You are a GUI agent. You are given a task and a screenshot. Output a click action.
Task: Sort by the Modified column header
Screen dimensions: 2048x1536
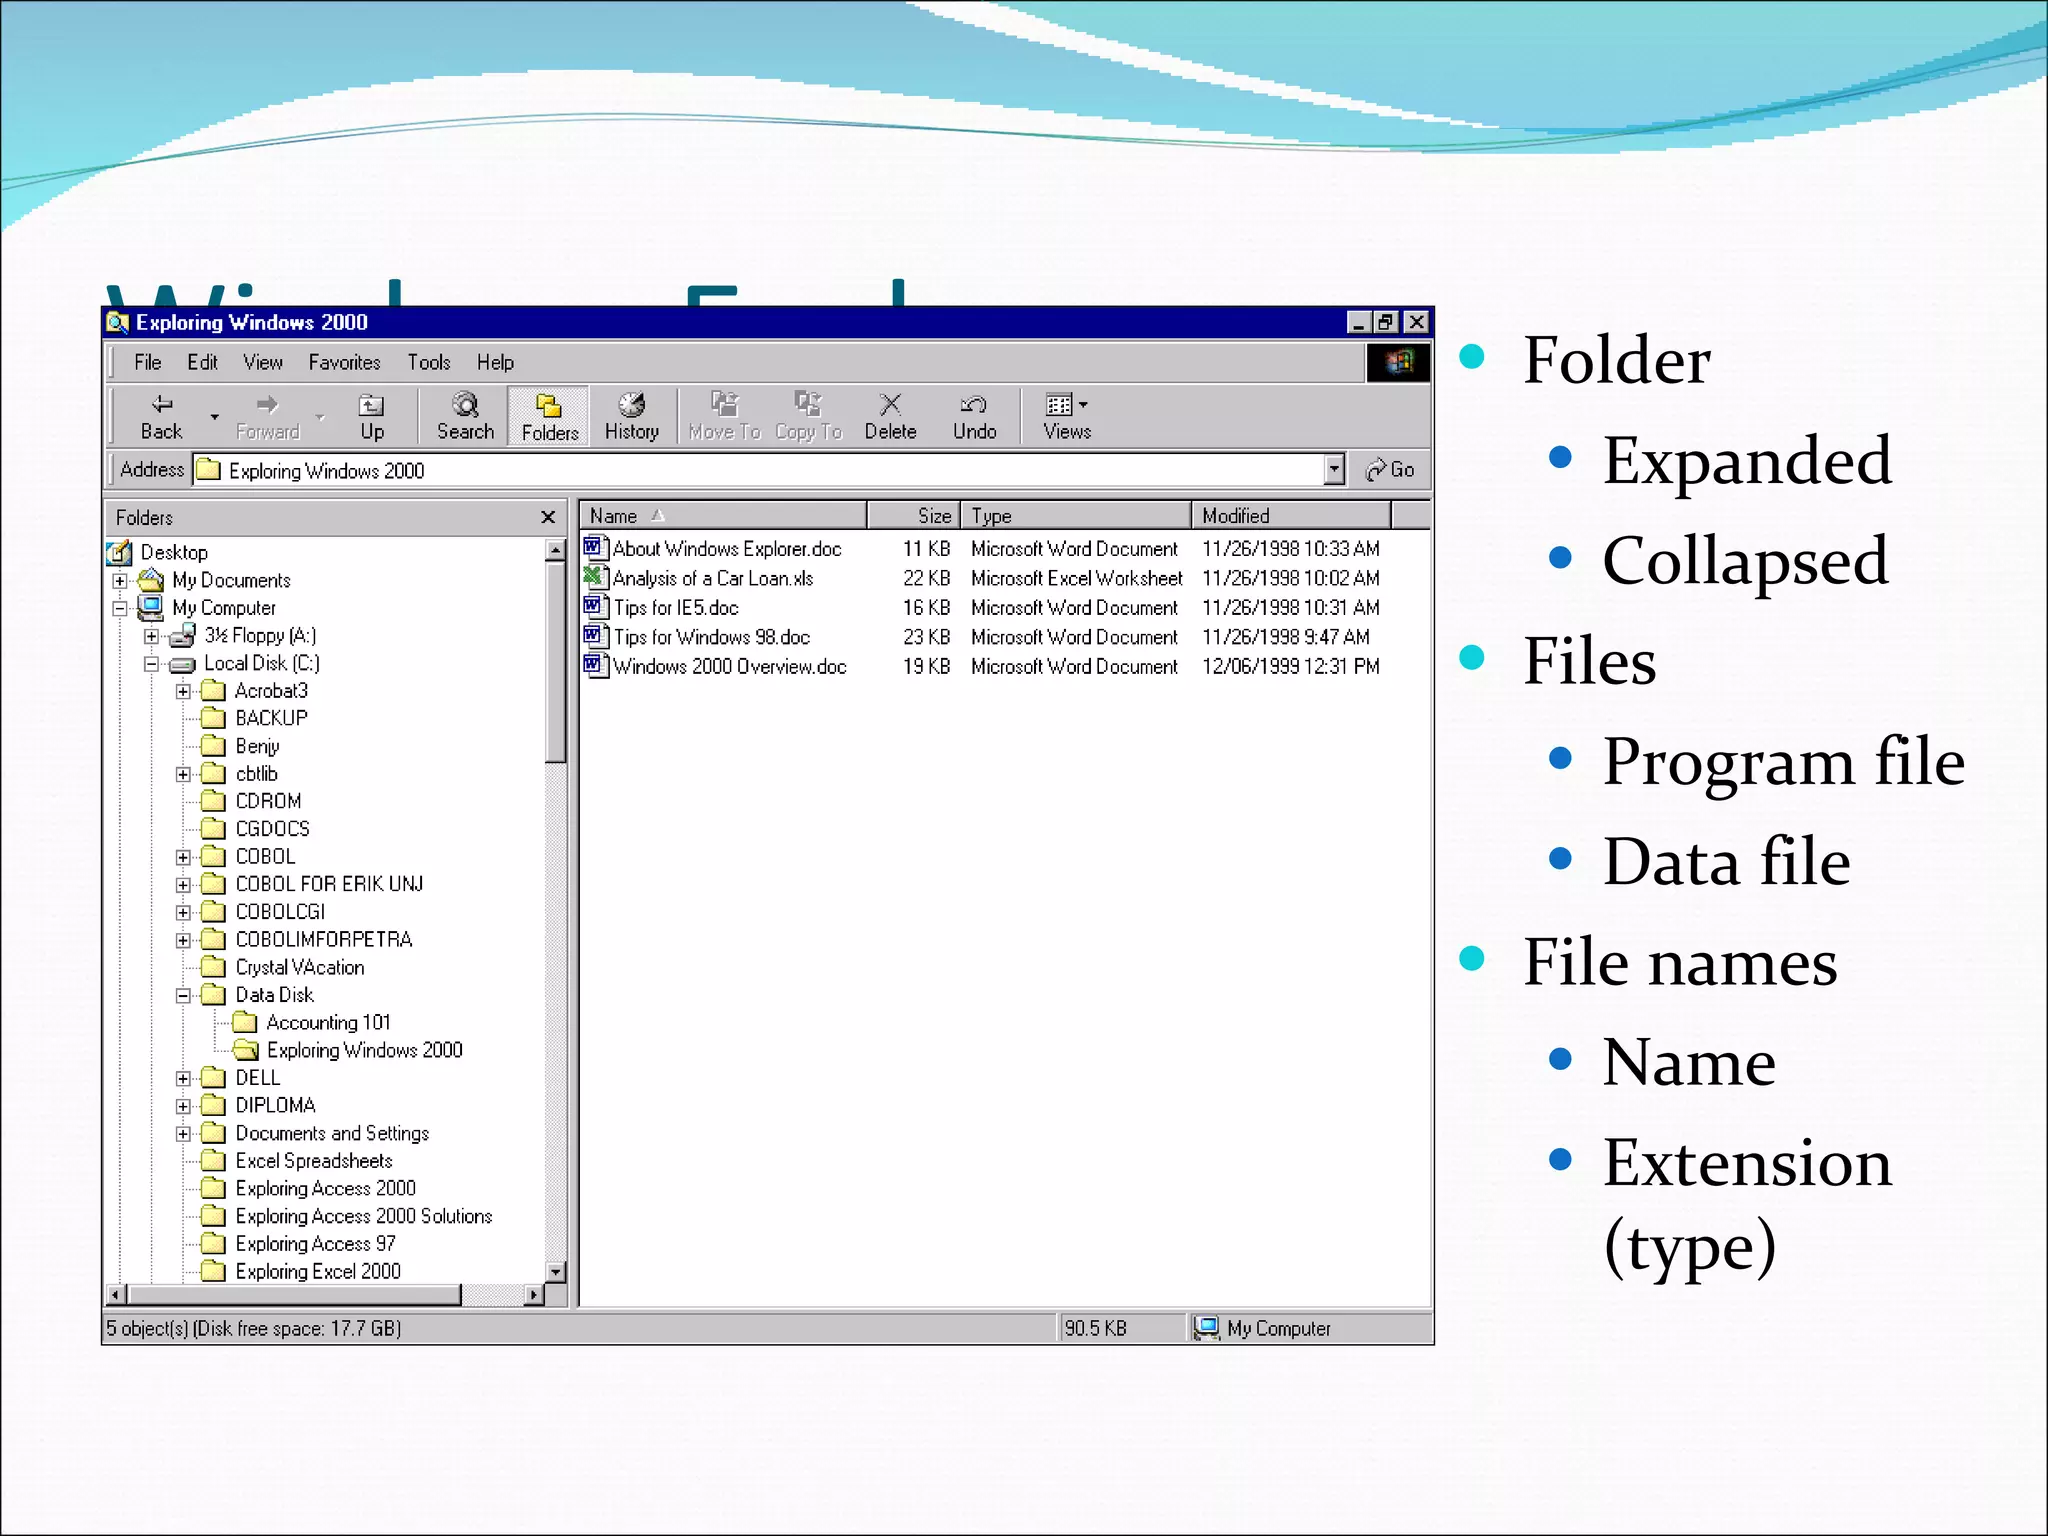click(1291, 516)
